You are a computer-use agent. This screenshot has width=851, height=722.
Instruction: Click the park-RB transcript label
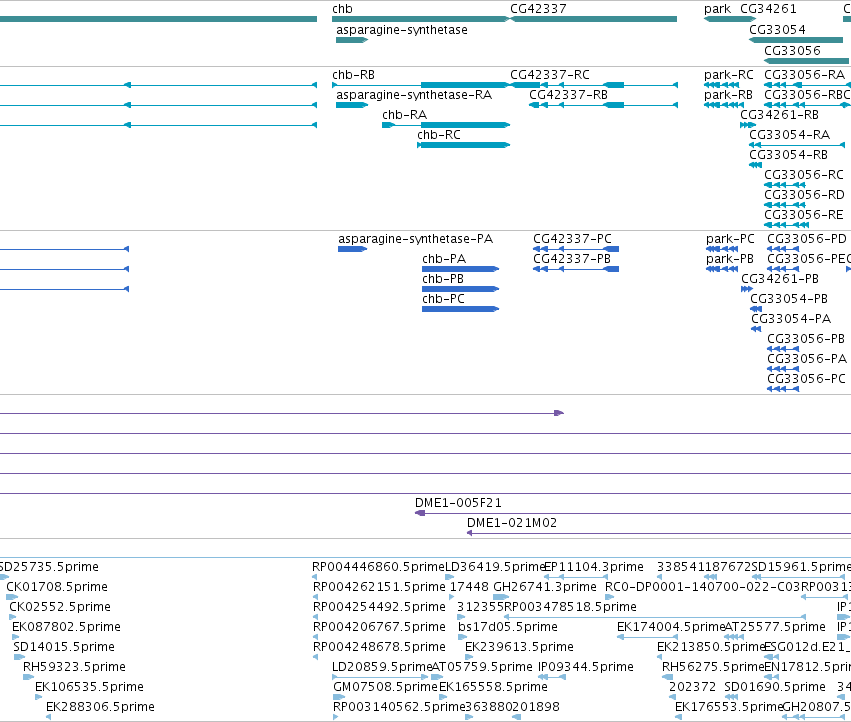(x=728, y=95)
